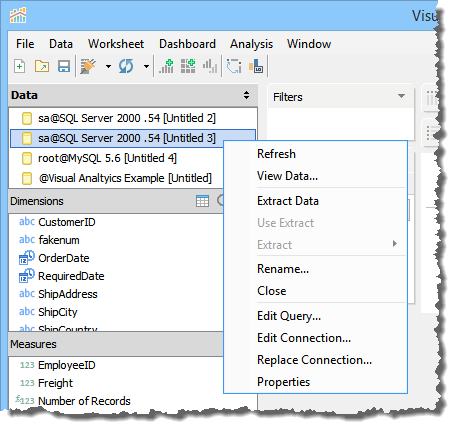Expand the Filters shelf dropdown arrow
456x429 pixels.
402,96
